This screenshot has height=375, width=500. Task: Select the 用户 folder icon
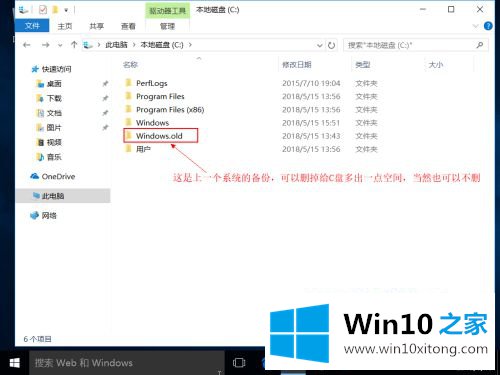[128, 148]
